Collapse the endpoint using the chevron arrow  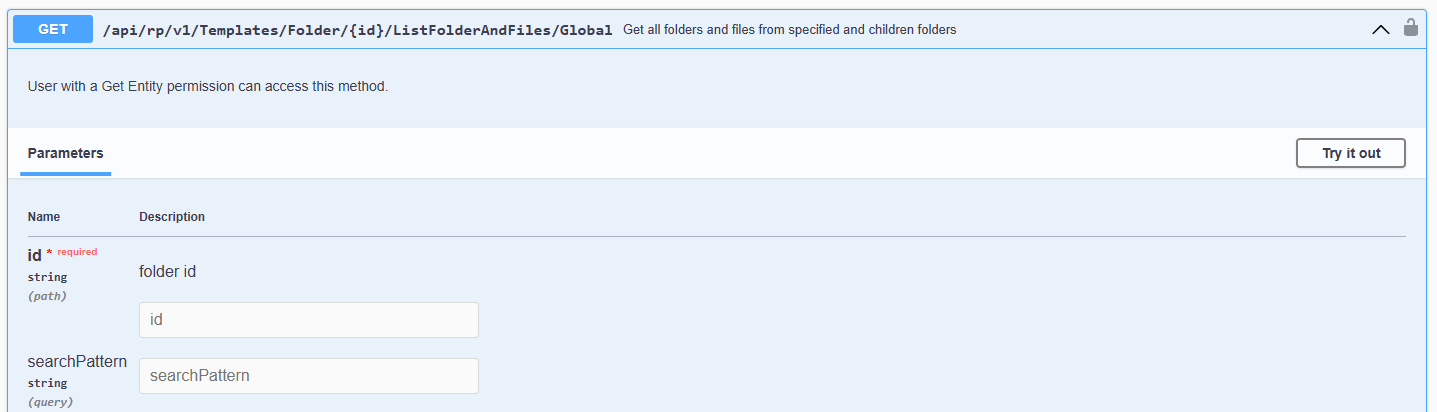click(1381, 30)
